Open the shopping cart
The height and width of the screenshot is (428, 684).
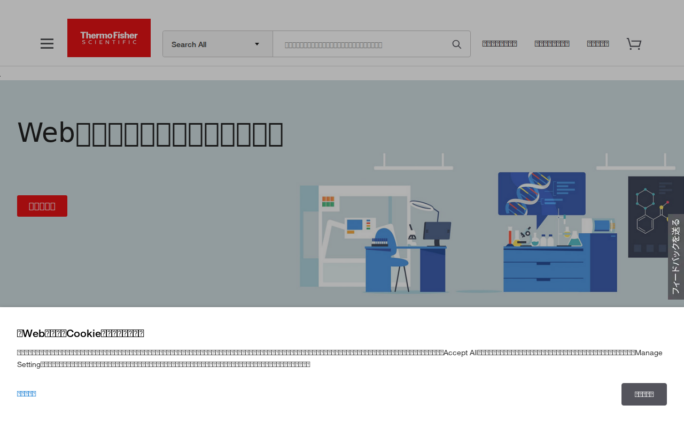pyautogui.click(x=633, y=44)
